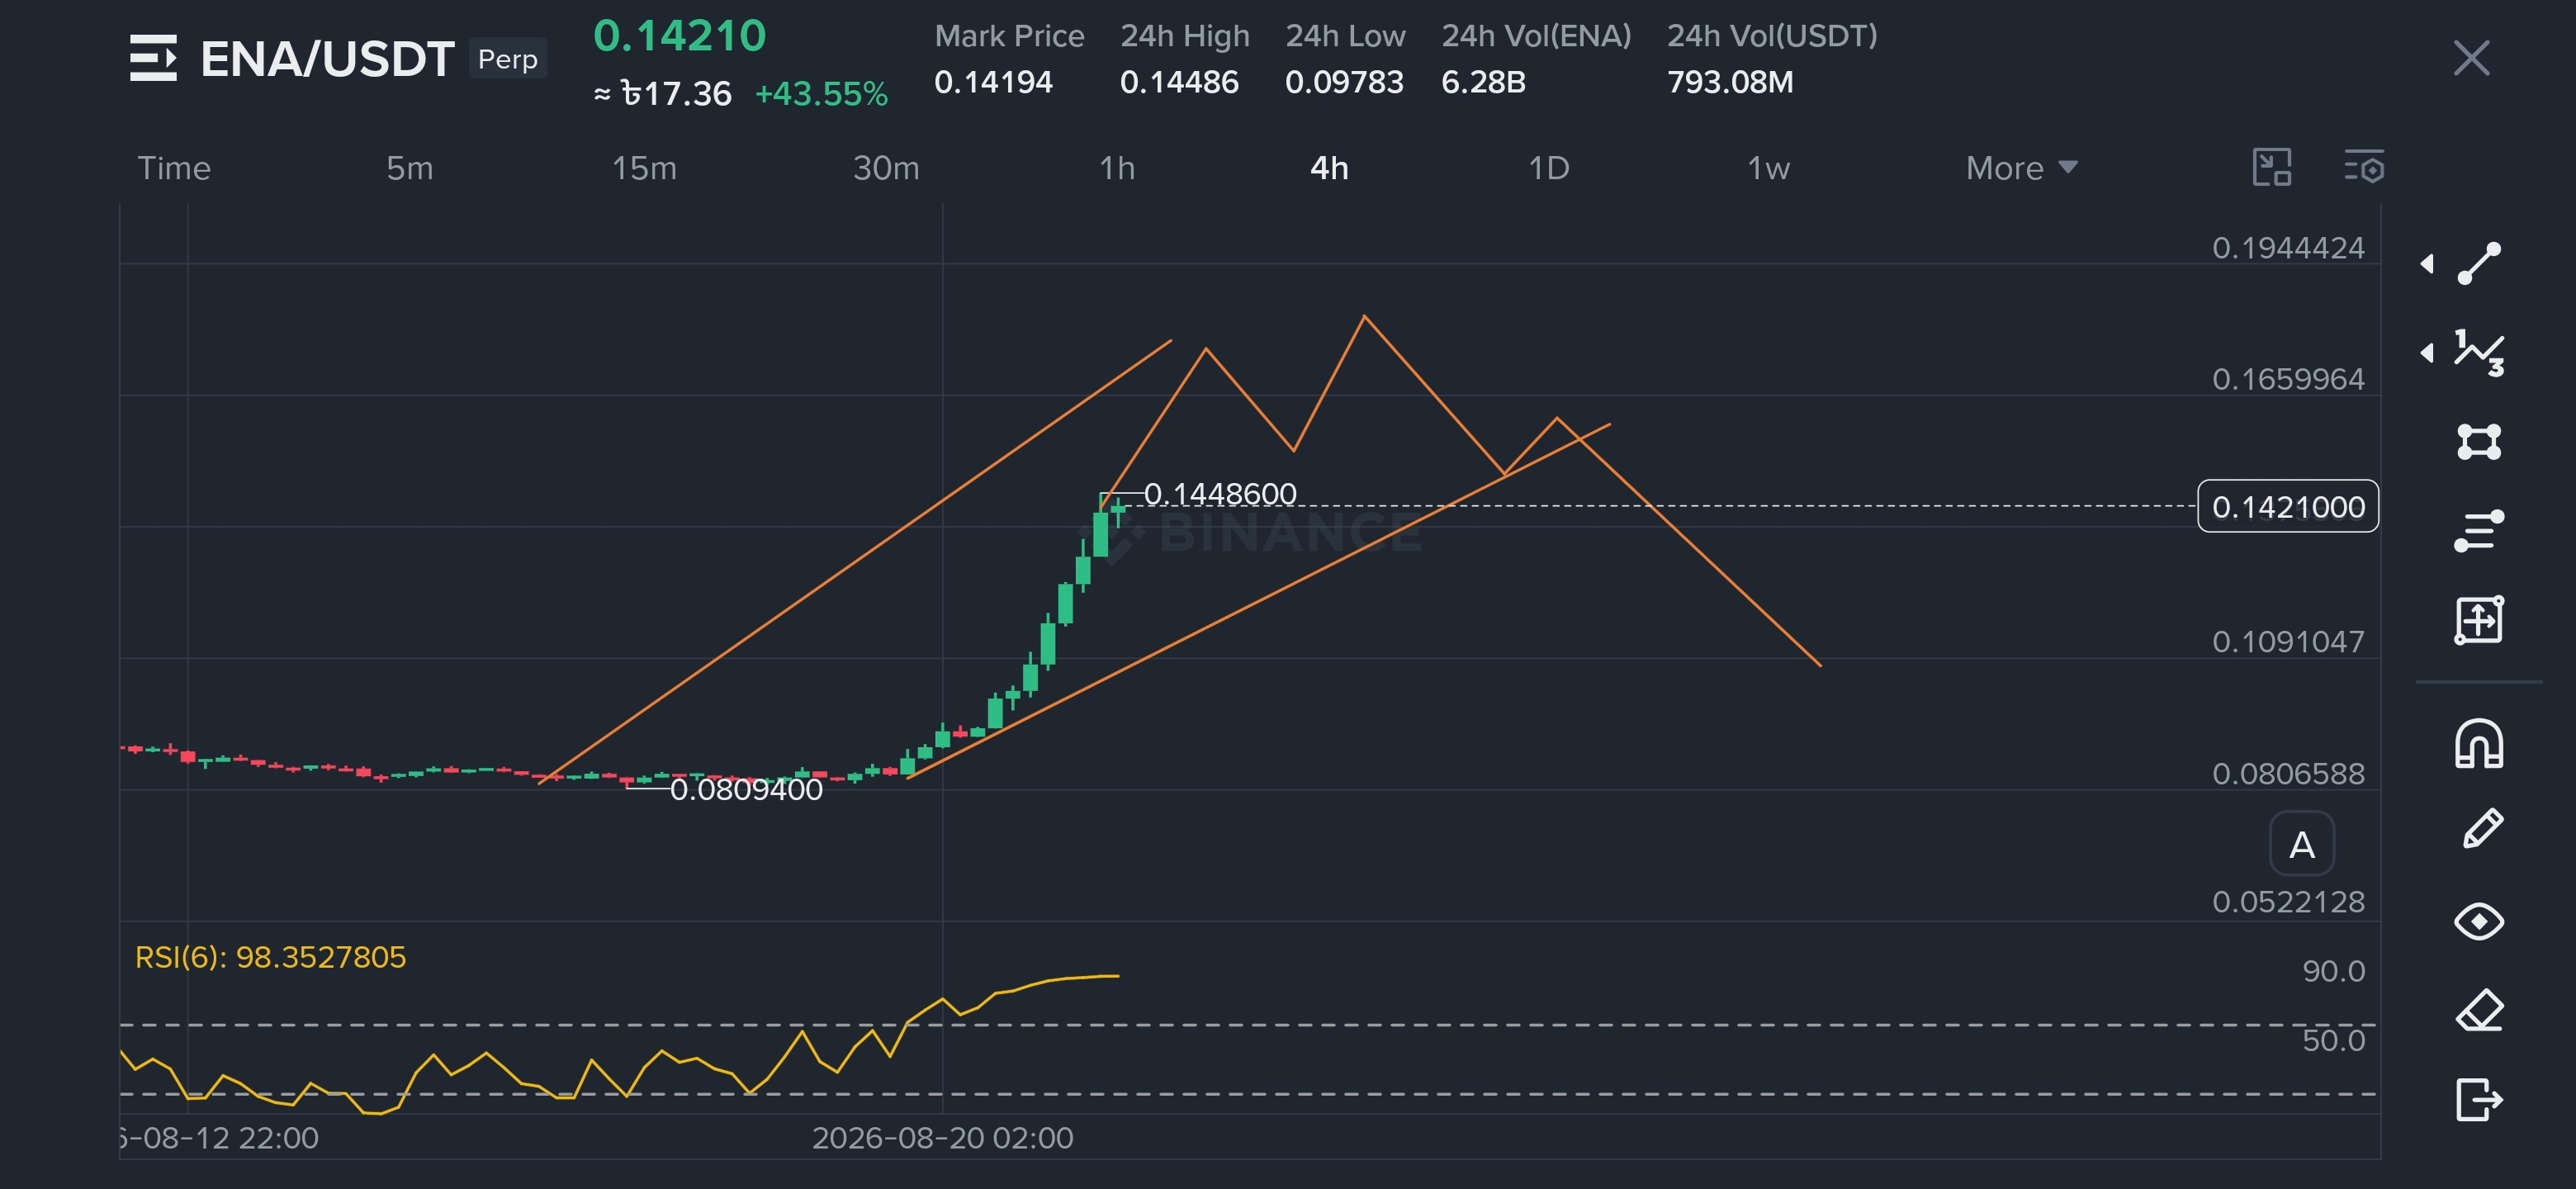Toggle auto scale with the A button
This screenshot has height=1189, width=2576.
2302,845
